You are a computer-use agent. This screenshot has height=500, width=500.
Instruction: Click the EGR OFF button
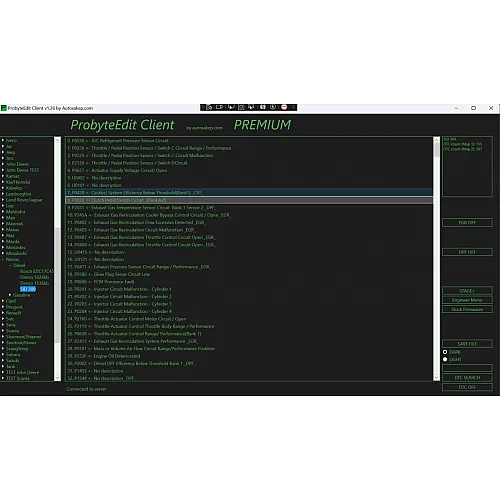tap(467, 223)
